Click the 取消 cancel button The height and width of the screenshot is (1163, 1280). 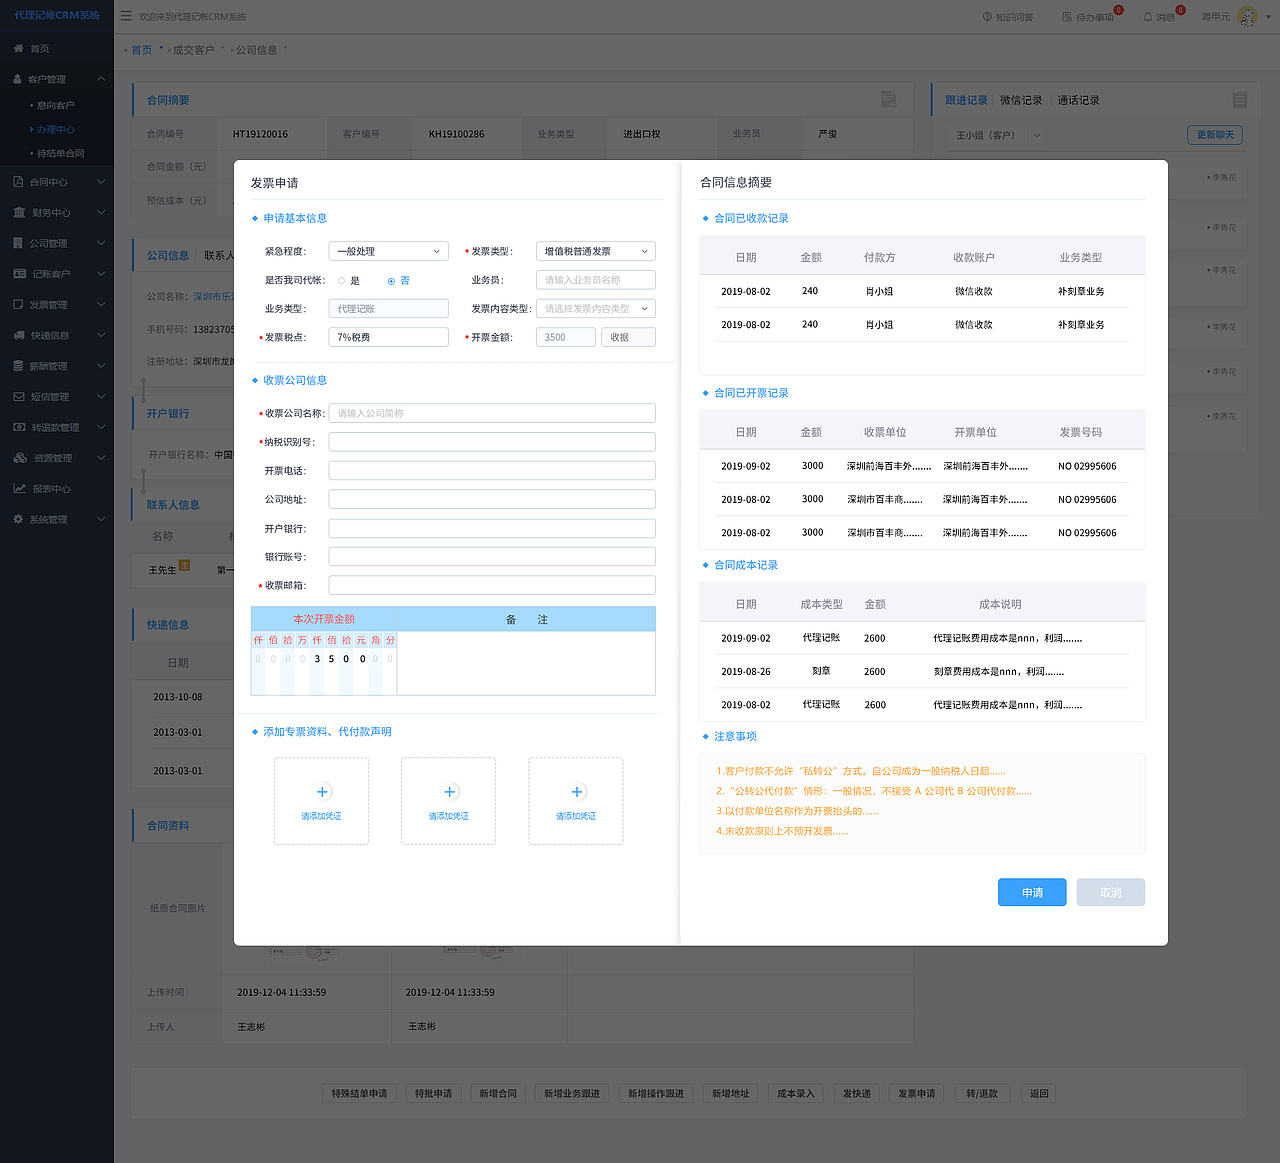click(1110, 892)
